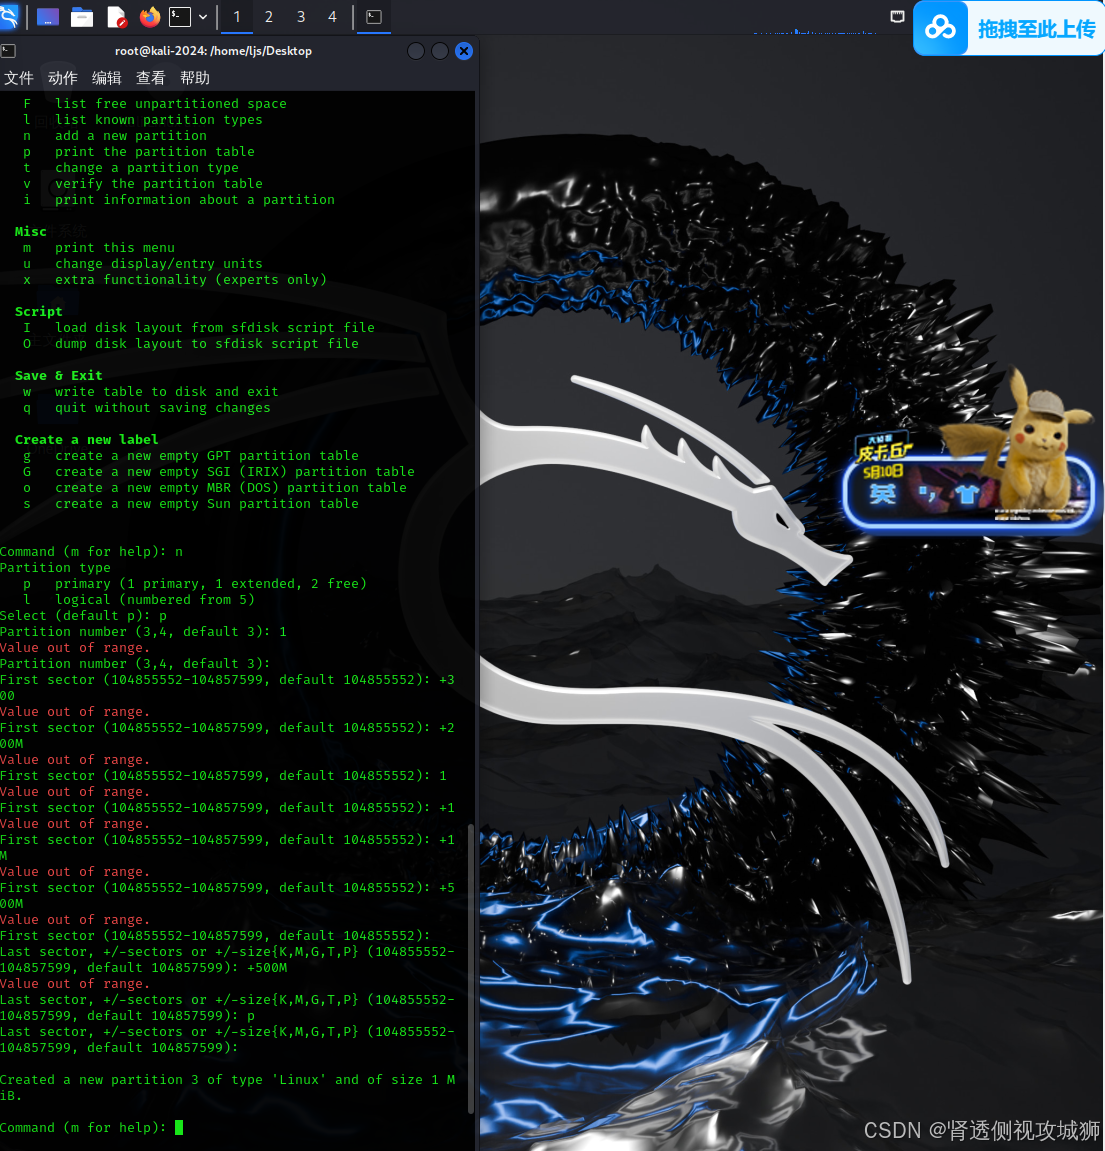Viewport: 1105px width, 1151px height.
Task: Click the 'Create a new label' heading
Action: (x=87, y=440)
